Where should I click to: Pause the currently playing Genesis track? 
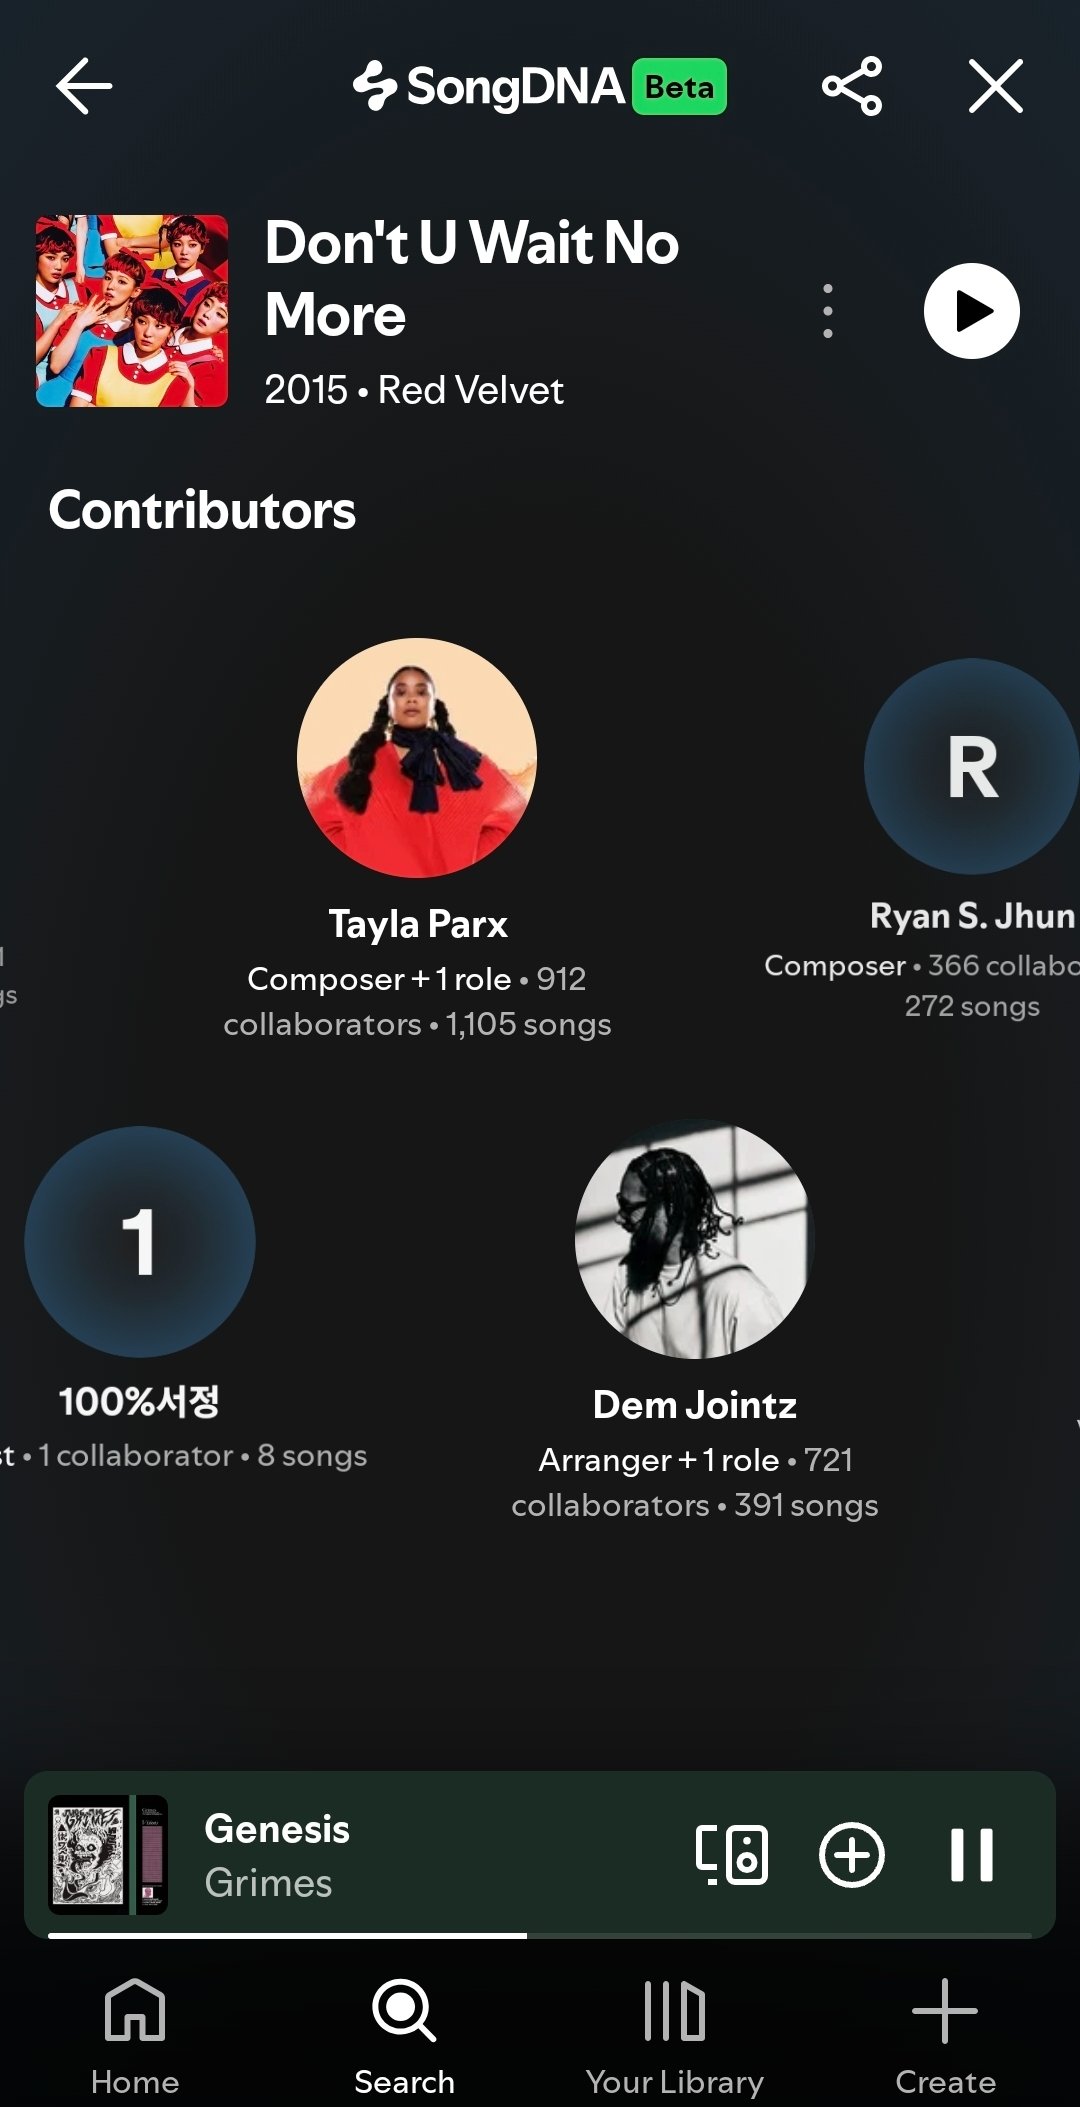[x=972, y=1855]
